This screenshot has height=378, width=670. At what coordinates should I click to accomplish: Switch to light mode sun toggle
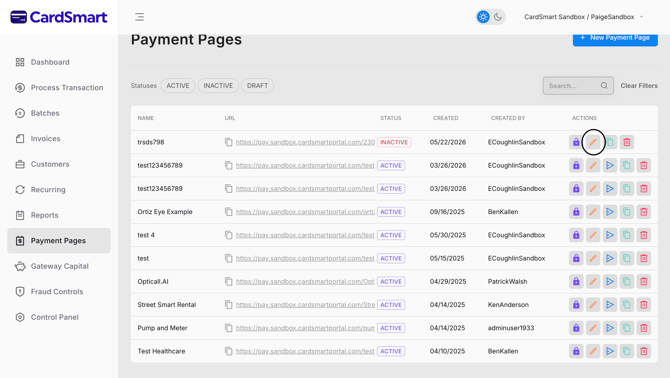click(x=483, y=17)
